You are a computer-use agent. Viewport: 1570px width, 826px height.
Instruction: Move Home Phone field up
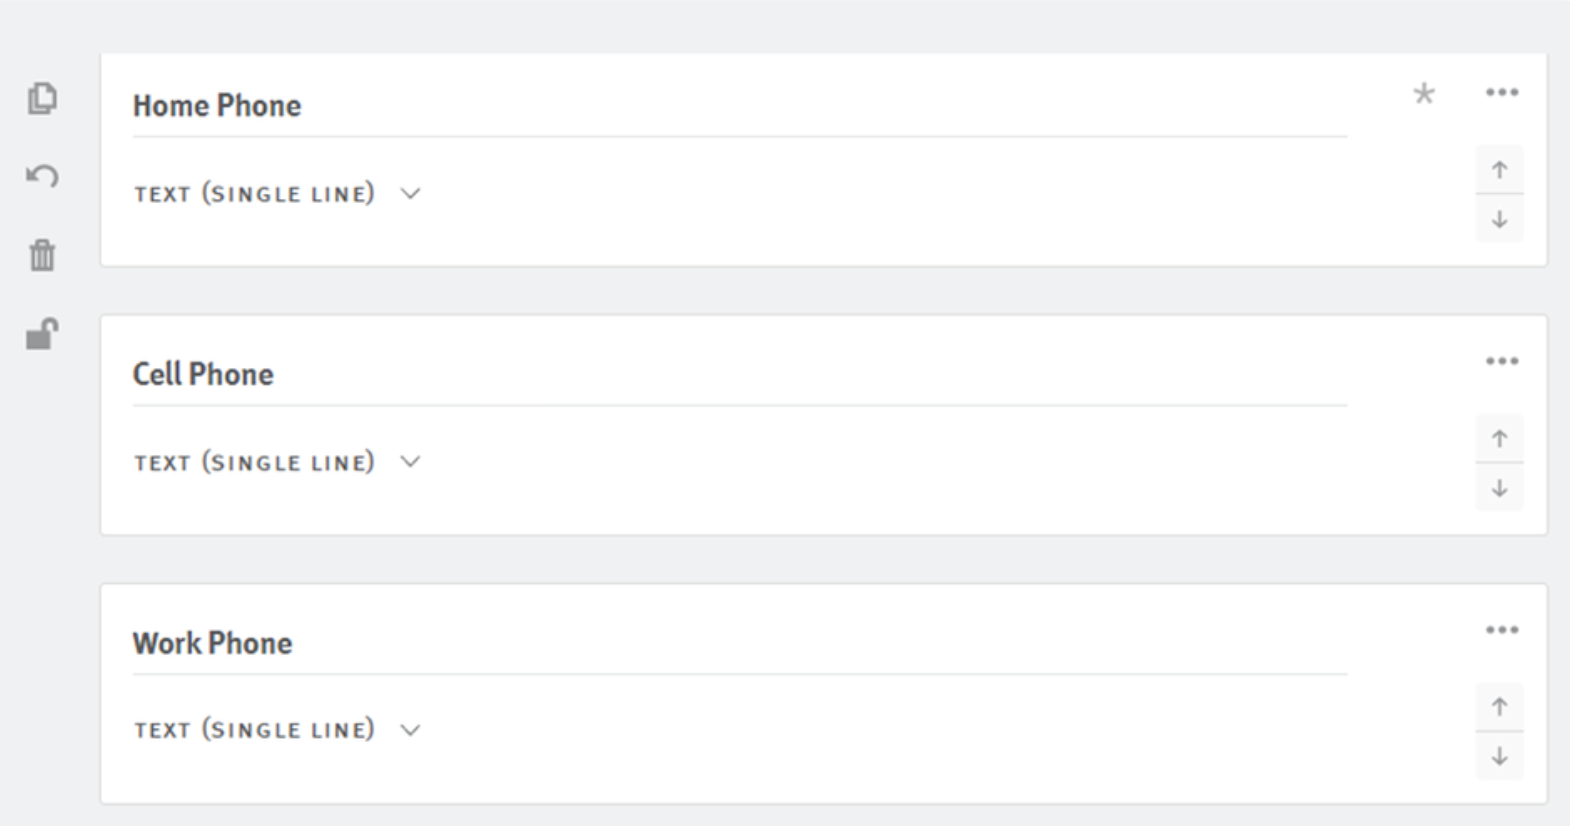point(1499,170)
